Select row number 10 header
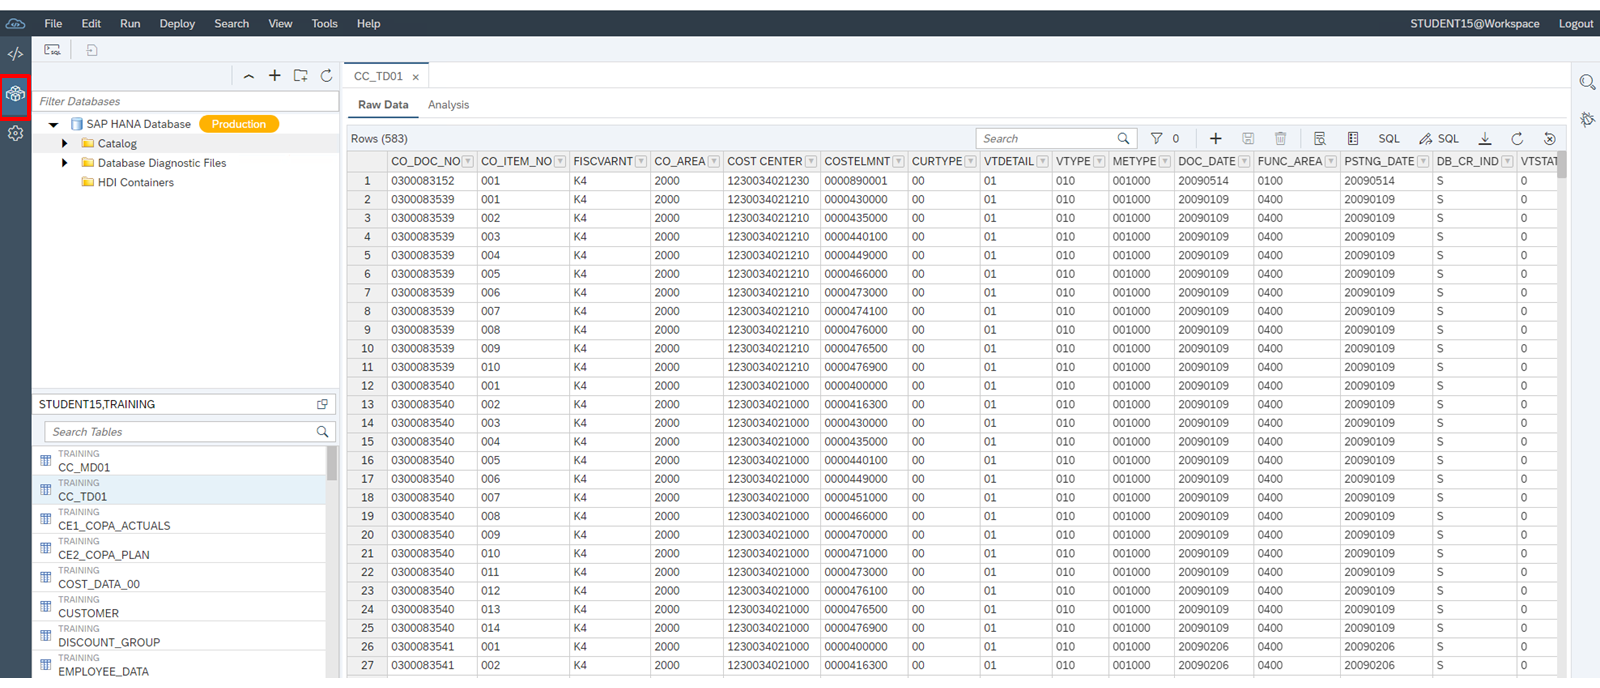 [367, 349]
